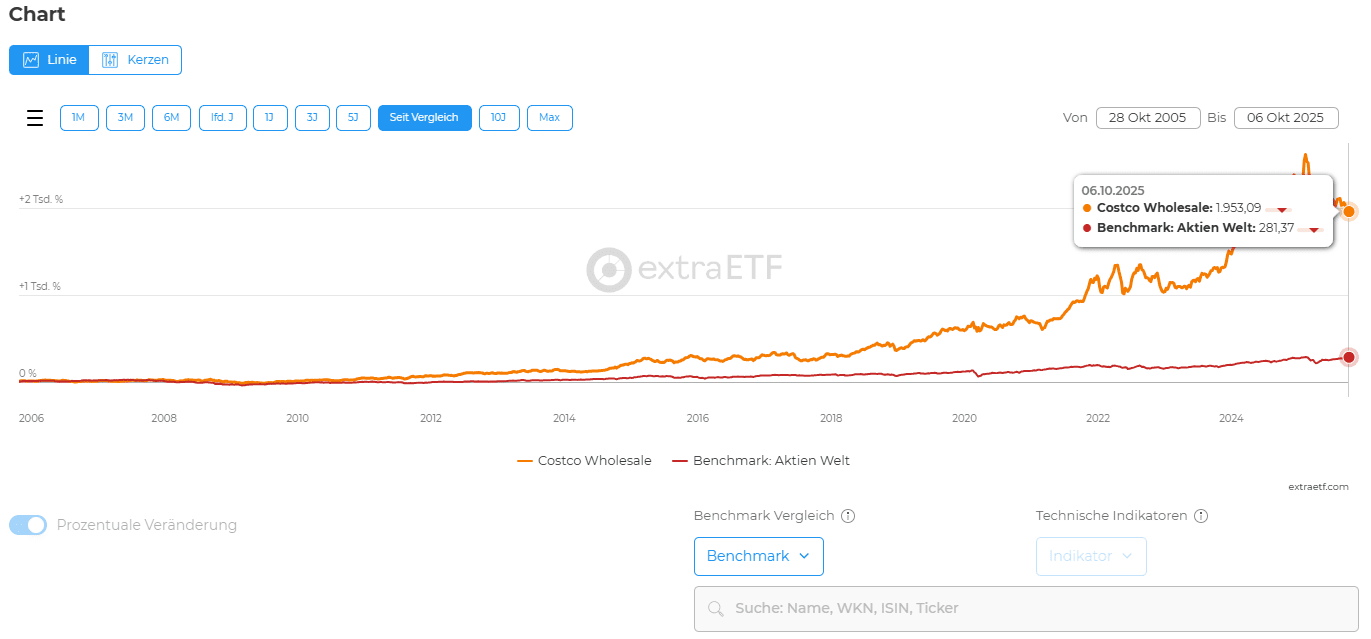Hide the Costco Wholesale series via the legend
Image resolution: width=1371 pixels, height=639 pixels.
pyautogui.click(x=584, y=461)
